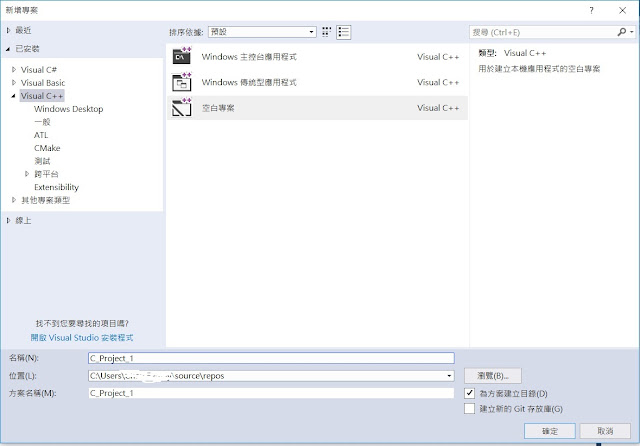Screen dimensions: 640x446
Task: Expand the Online (線上) section
Action: click(x=8, y=220)
